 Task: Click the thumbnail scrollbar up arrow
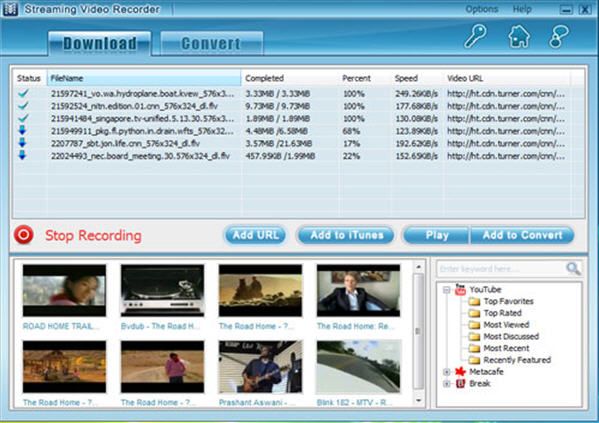(x=418, y=266)
